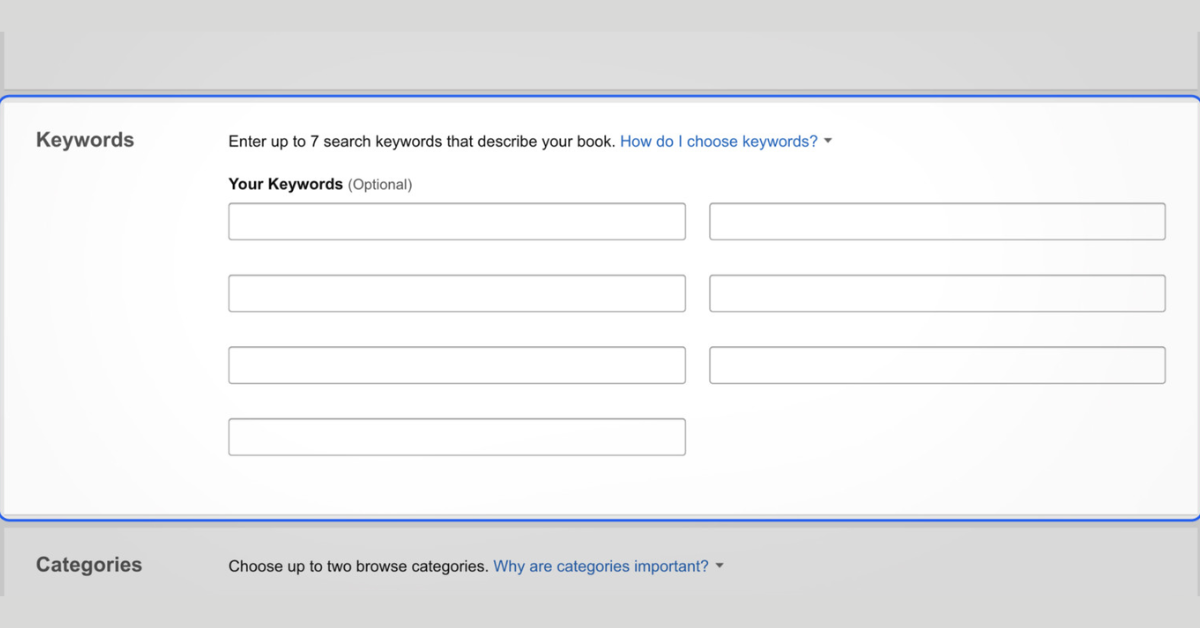This screenshot has height=628, width=1200.
Task: Click the "Enter up to 7 search keywords" instruction
Action: point(421,142)
